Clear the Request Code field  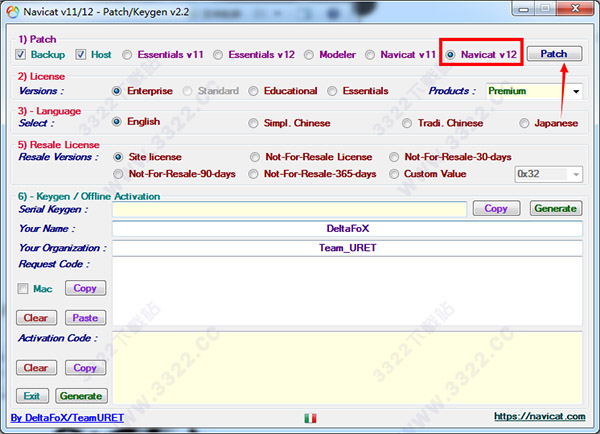tap(36, 318)
